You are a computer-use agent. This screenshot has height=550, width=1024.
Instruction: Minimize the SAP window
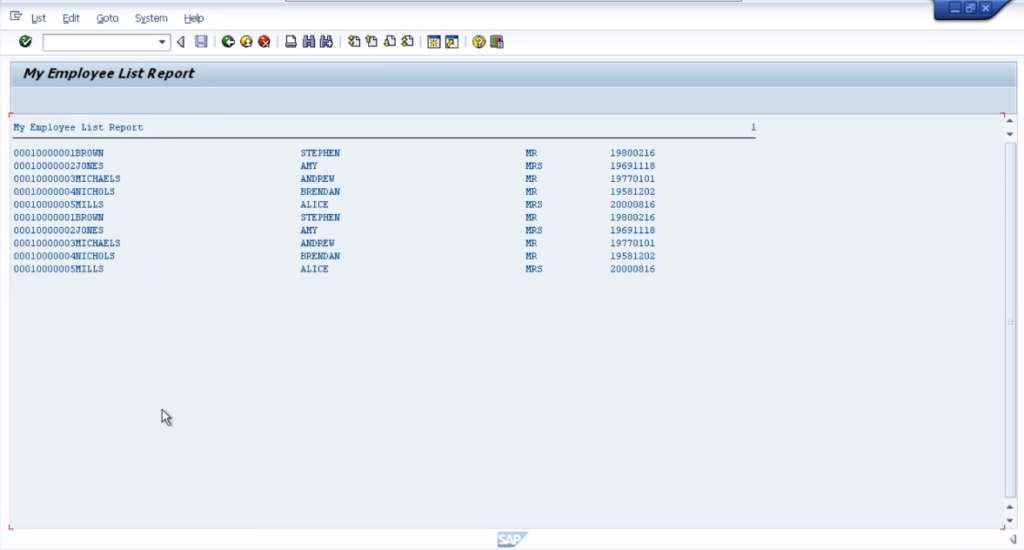click(955, 8)
